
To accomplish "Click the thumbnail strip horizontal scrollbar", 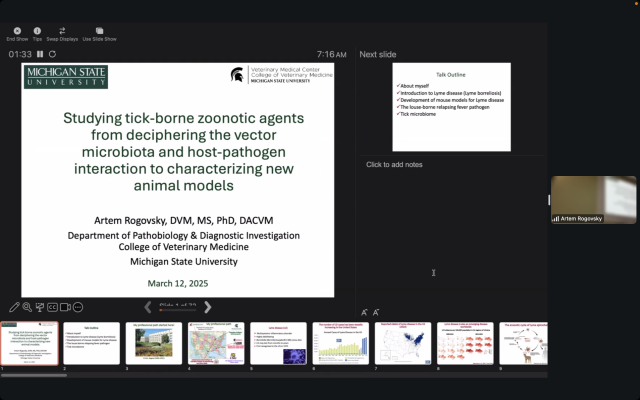I will click(x=33, y=375).
